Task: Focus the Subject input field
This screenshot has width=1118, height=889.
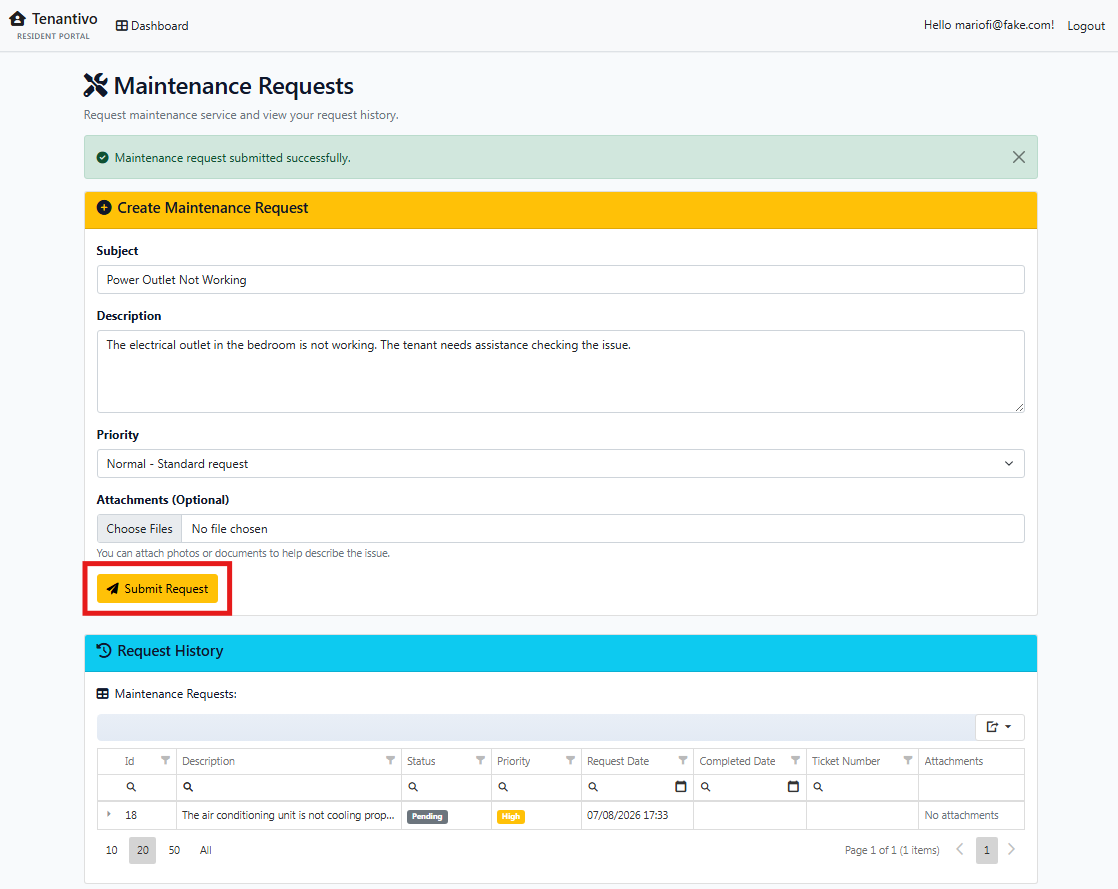Action: point(560,279)
